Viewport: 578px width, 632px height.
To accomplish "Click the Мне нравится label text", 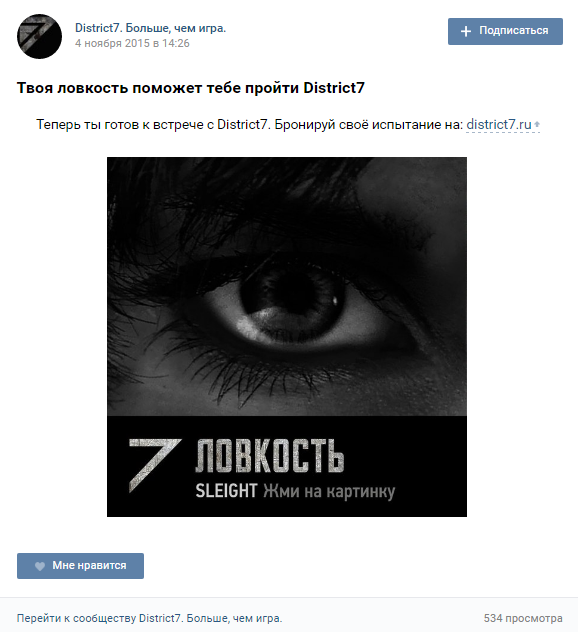I will [x=89, y=565].
